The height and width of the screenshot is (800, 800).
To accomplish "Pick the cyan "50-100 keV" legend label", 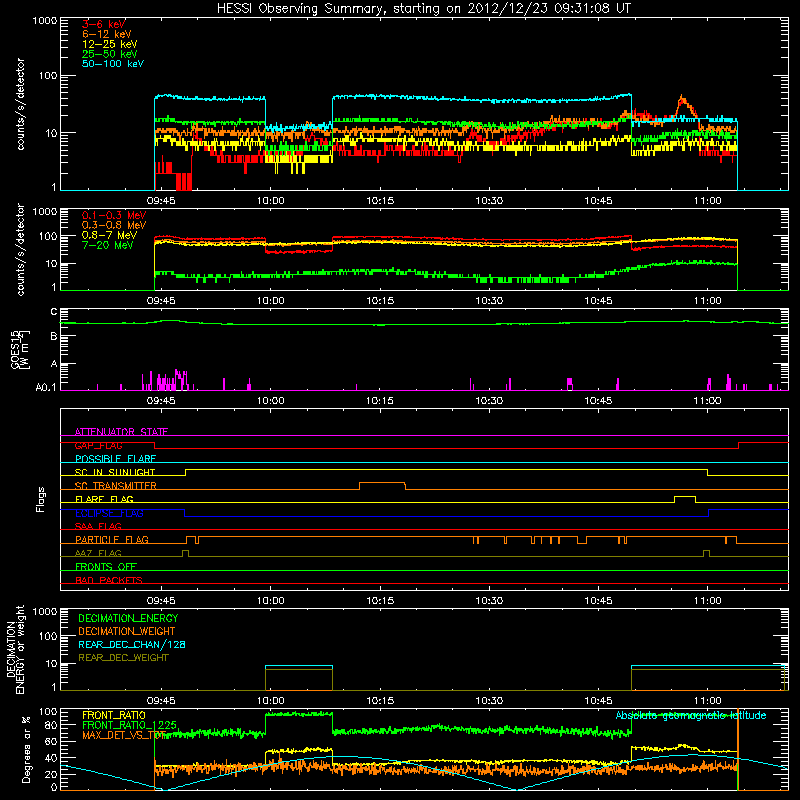I will click(112, 64).
